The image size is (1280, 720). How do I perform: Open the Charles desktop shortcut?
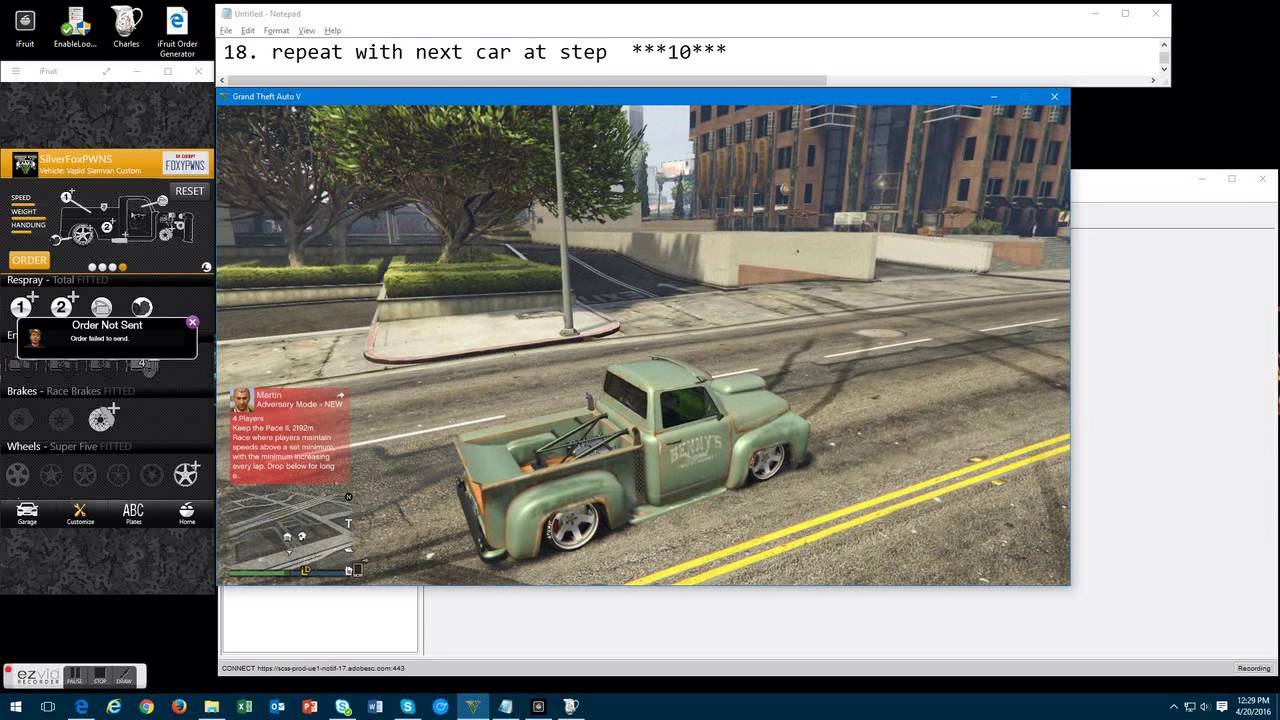[x=126, y=29]
